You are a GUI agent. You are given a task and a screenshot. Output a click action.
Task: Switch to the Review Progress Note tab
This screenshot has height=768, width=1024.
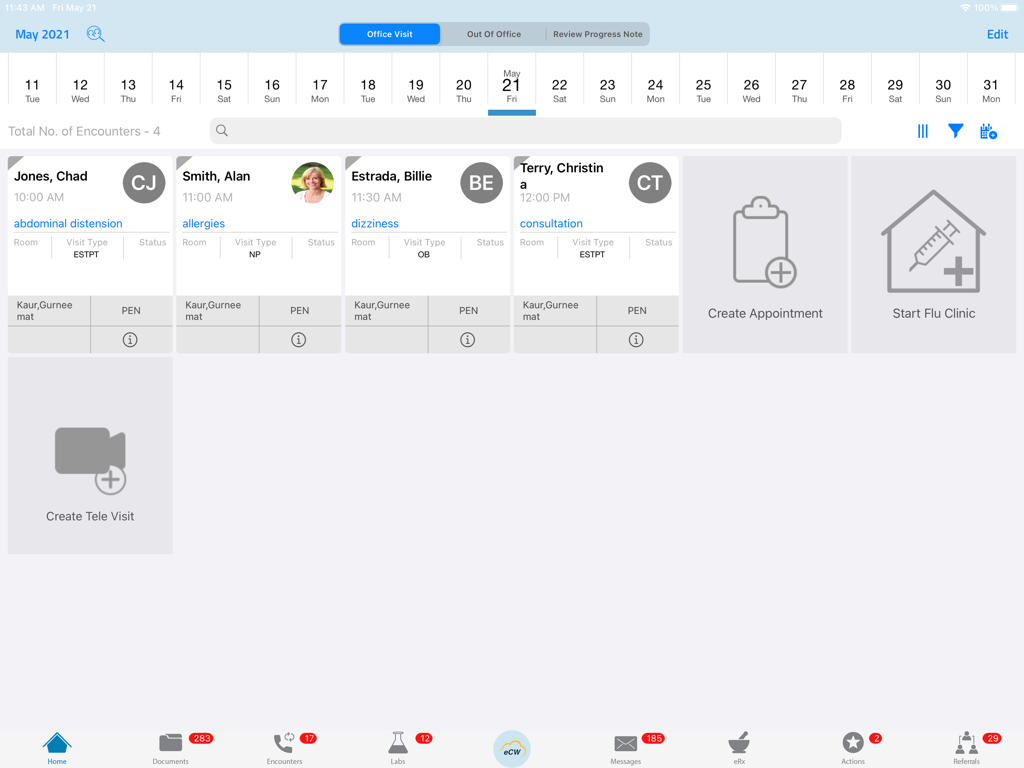click(597, 33)
